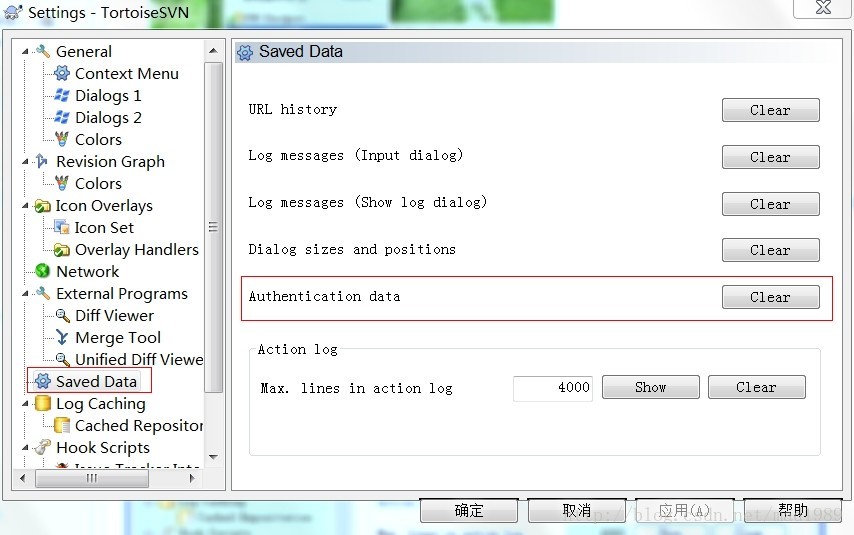Clear the action log
The image size is (854, 535).
coord(757,387)
